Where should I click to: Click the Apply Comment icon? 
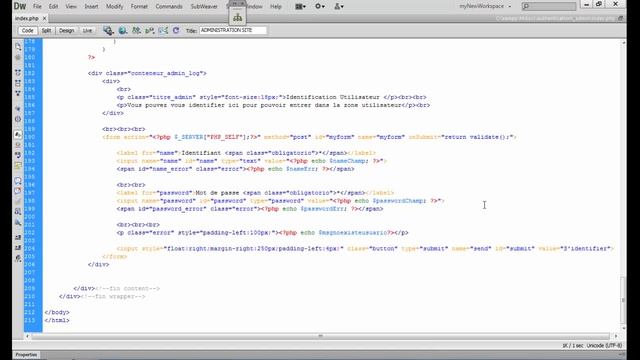point(18,180)
